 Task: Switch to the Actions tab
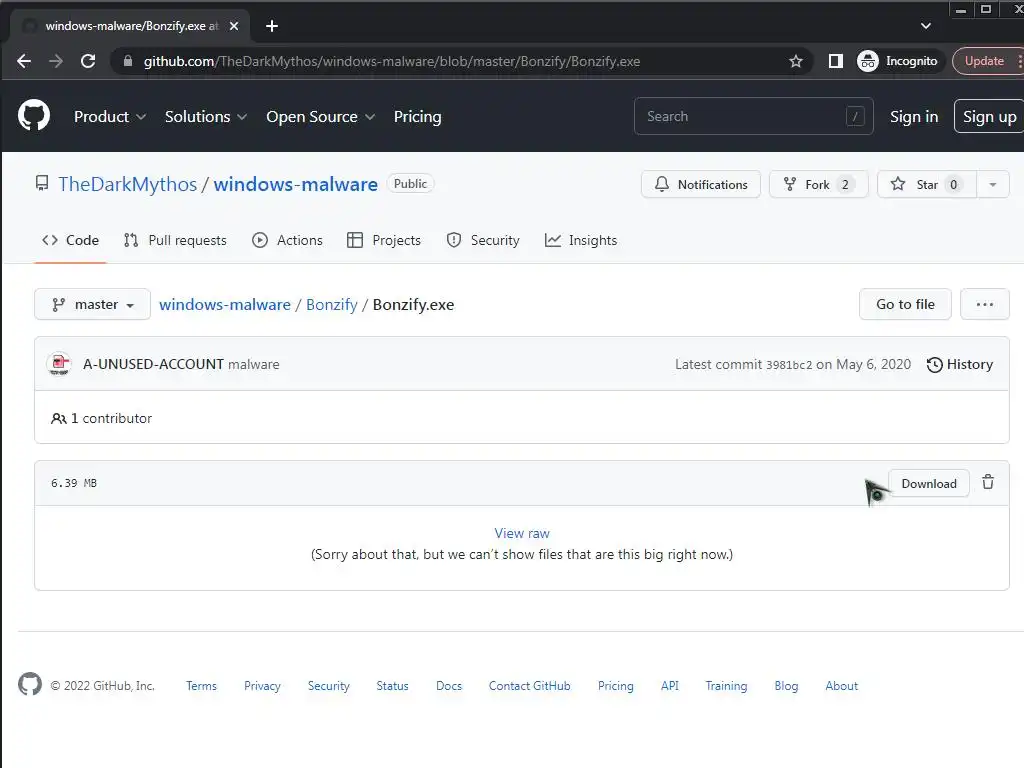click(x=287, y=240)
